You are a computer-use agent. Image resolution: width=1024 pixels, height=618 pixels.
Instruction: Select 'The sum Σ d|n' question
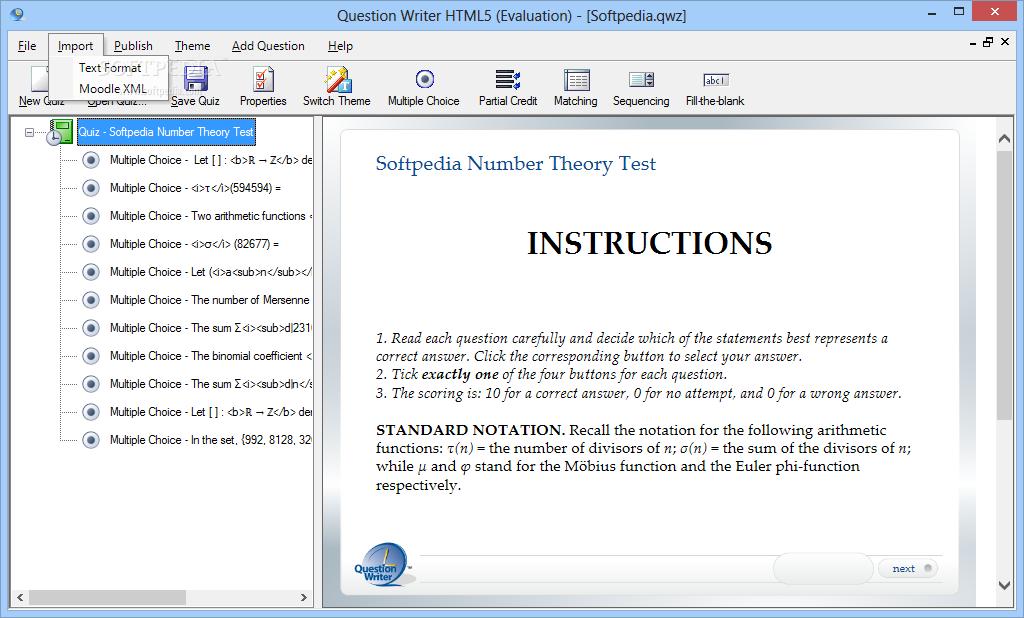click(x=211, y=384)
